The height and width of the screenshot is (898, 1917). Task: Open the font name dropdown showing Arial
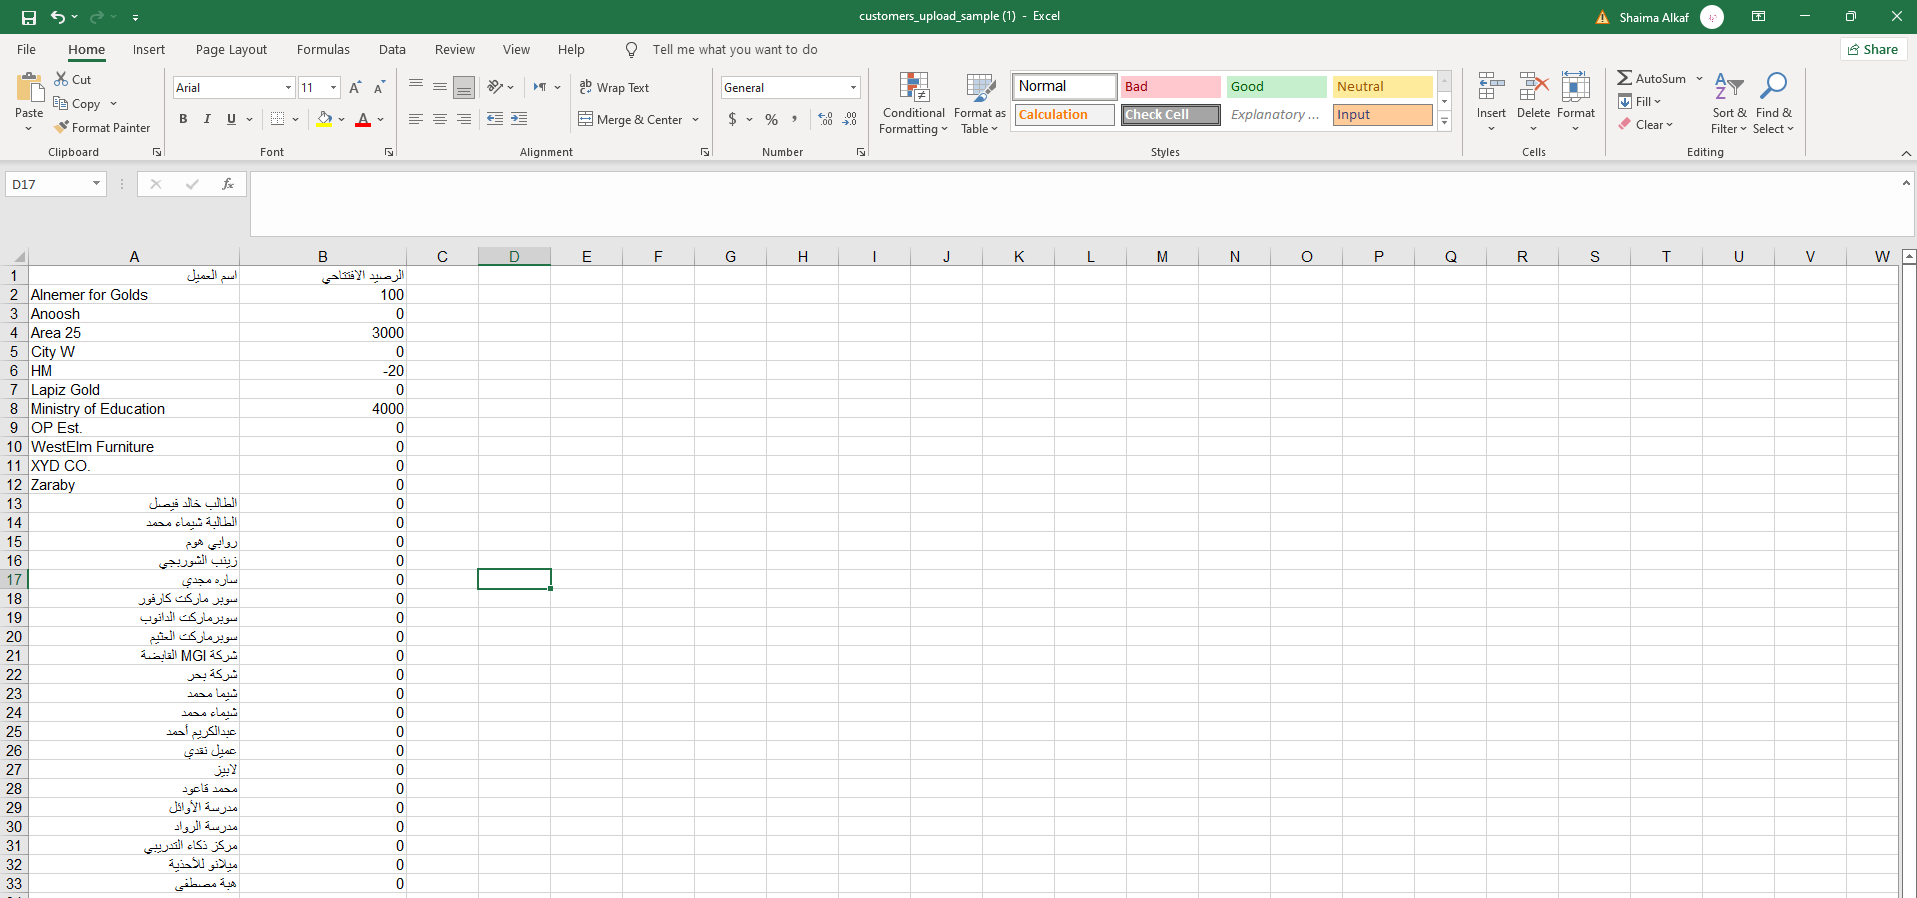pyautogui.click(x=288, y=88)
